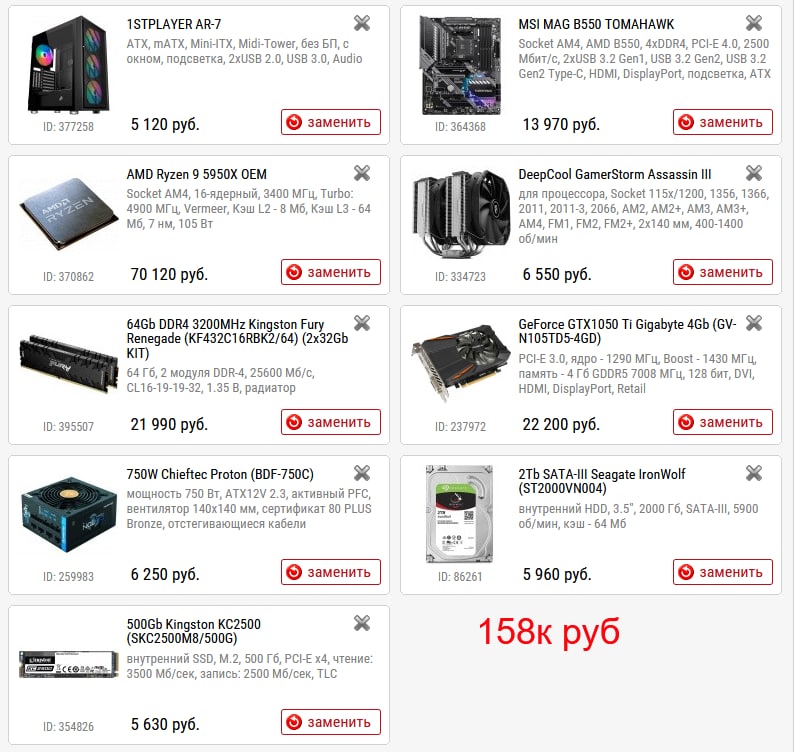The height and width of the screenshot is (752, 796).
Task: Remove the MSI MAG B550 TOMAHAWK motherboard
Action: point(754,23)
